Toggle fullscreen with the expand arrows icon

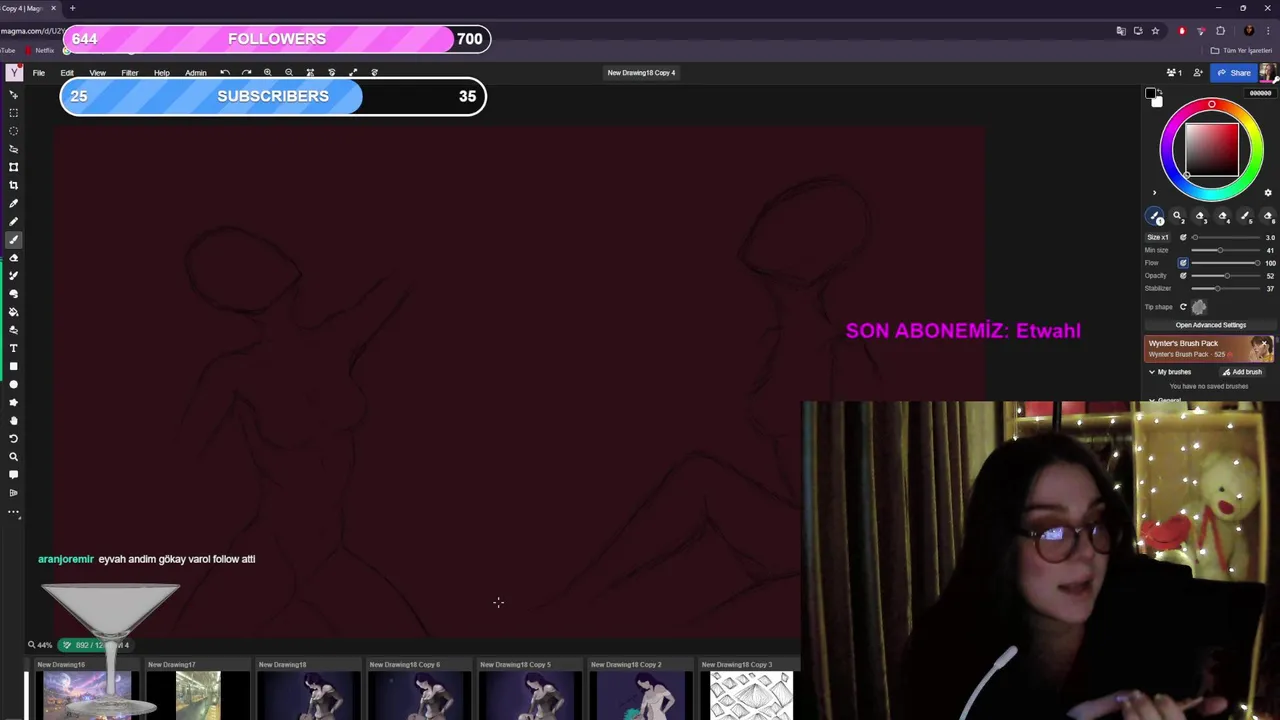coord(353,73)
